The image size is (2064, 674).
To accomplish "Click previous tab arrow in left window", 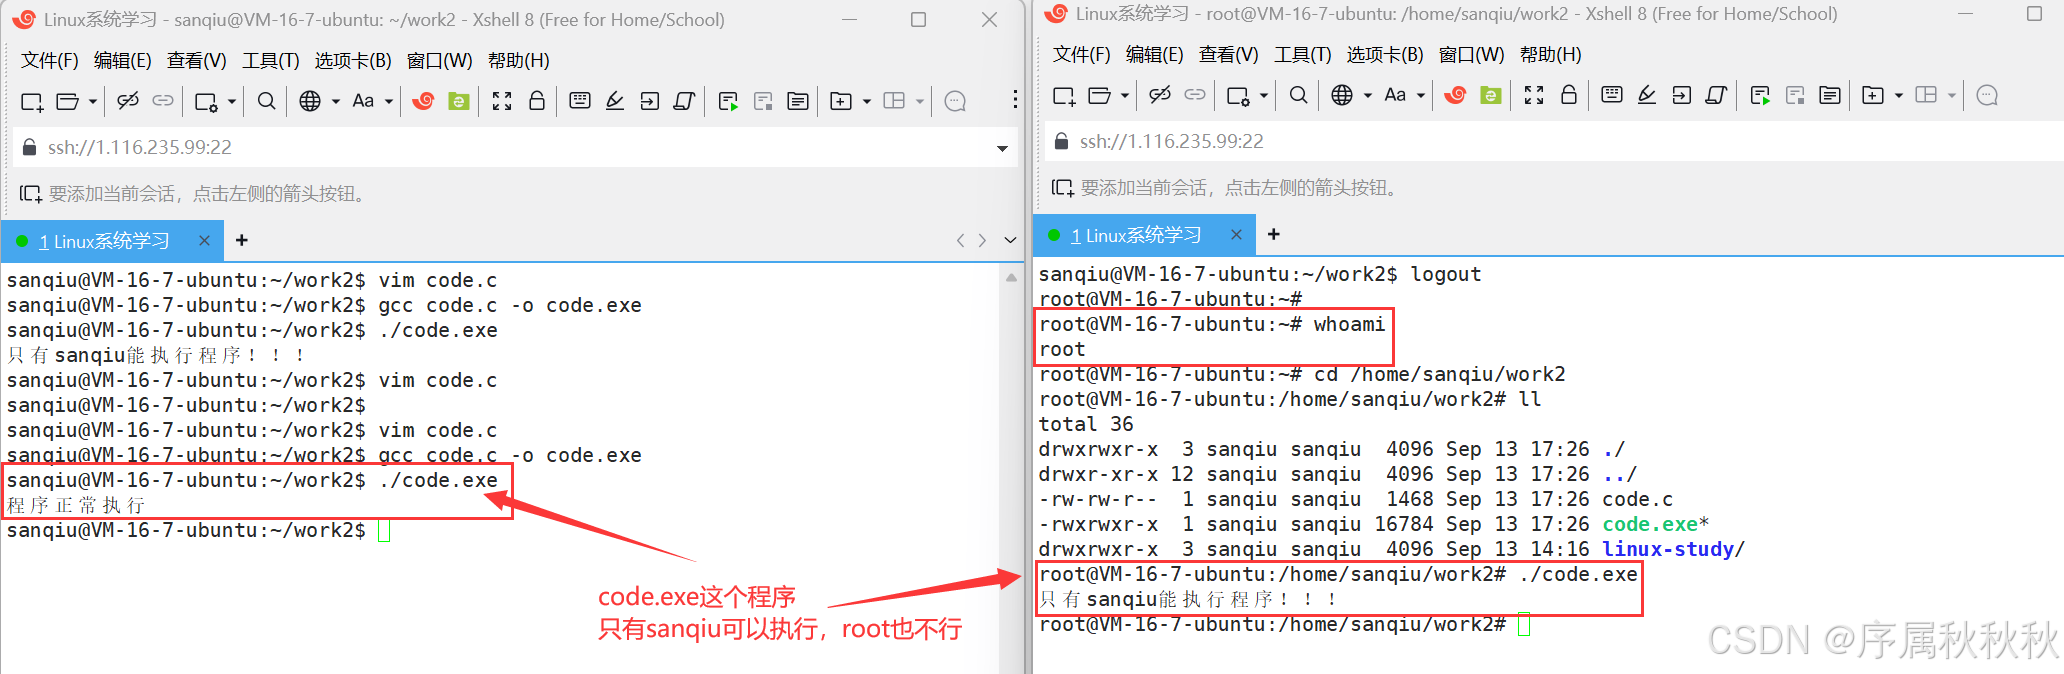I will click(x=961, y=240).
